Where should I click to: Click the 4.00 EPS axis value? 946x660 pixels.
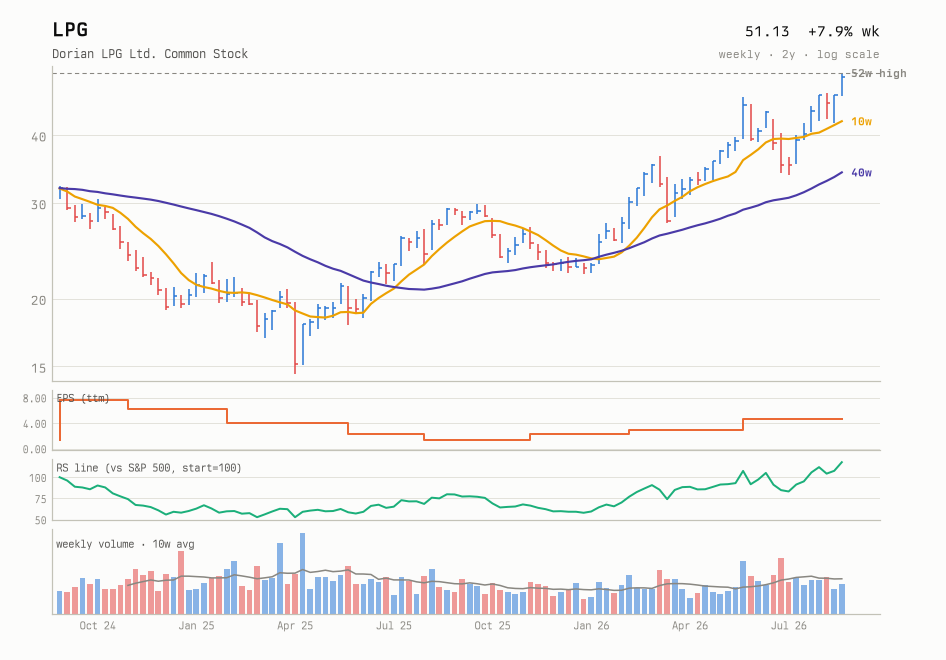[34, 424]
